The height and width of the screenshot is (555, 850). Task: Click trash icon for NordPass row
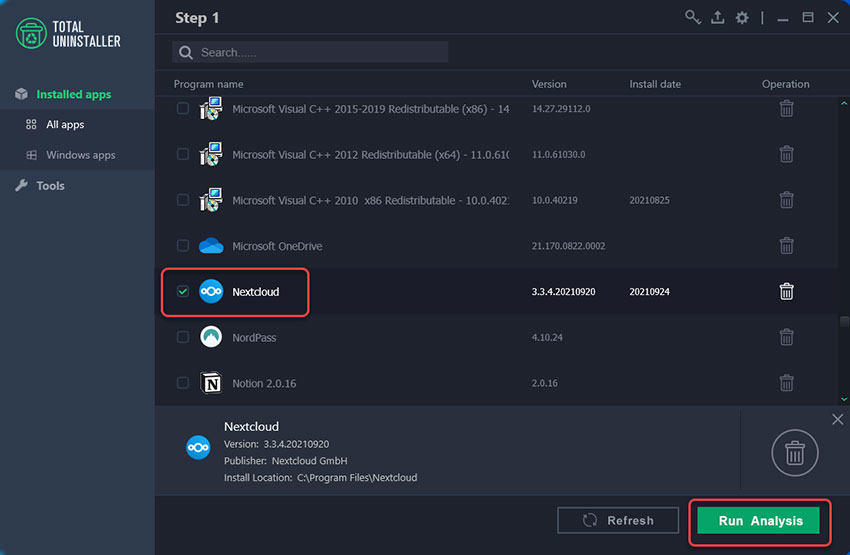coord(787,337)
